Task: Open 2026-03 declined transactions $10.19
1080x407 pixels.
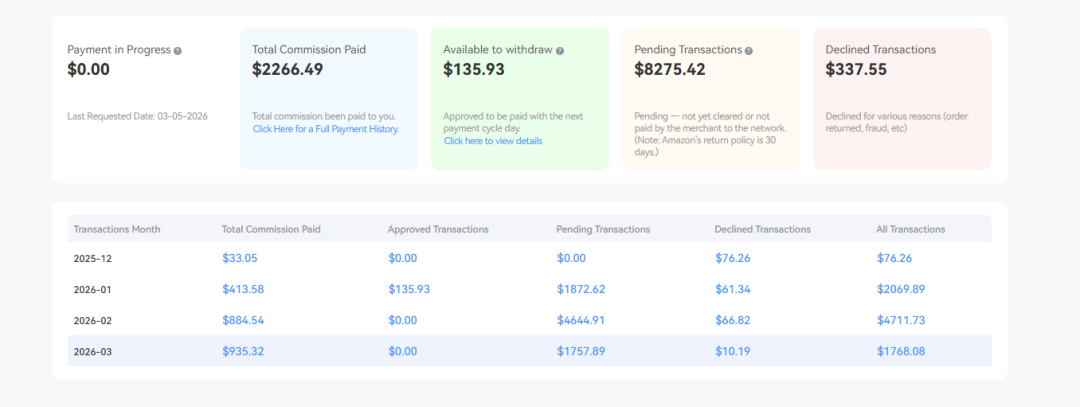Action: (x=733, y=351)
